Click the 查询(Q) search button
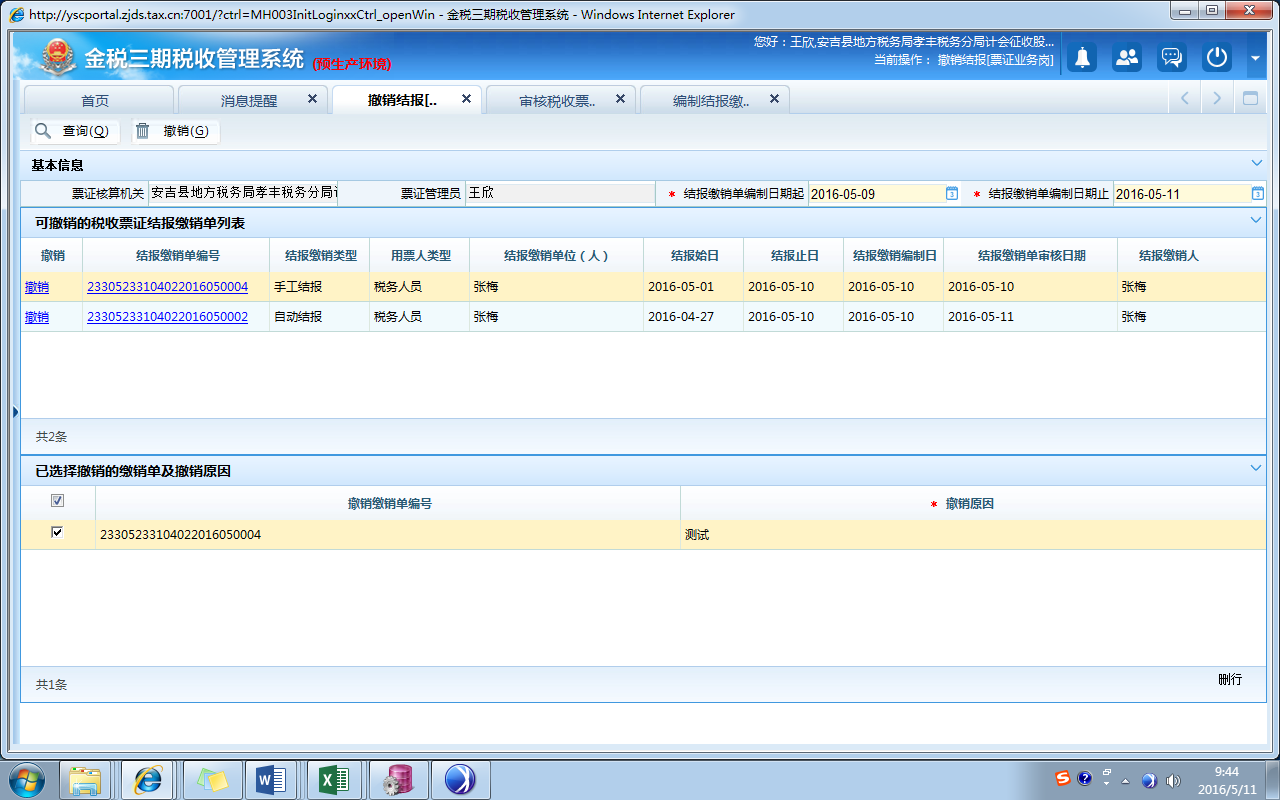1280x800 pixels. click(x=75, y=131)
